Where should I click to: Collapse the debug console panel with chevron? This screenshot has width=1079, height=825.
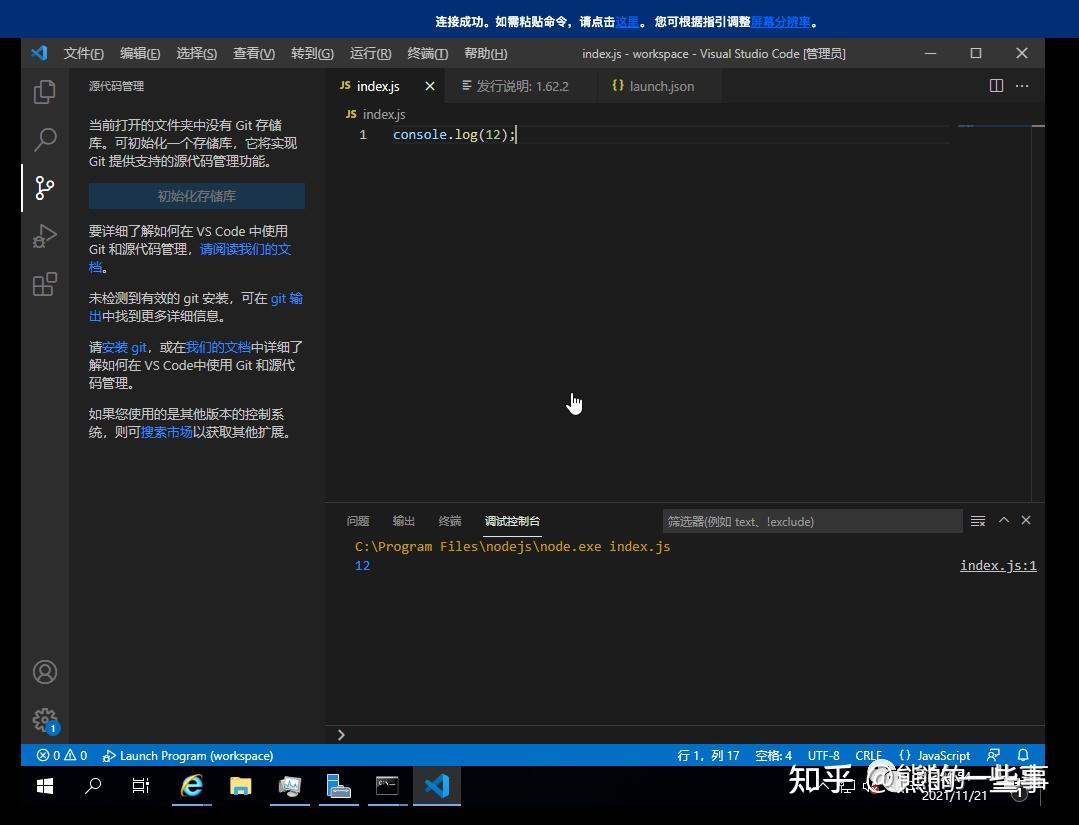tap(1003, 520)
